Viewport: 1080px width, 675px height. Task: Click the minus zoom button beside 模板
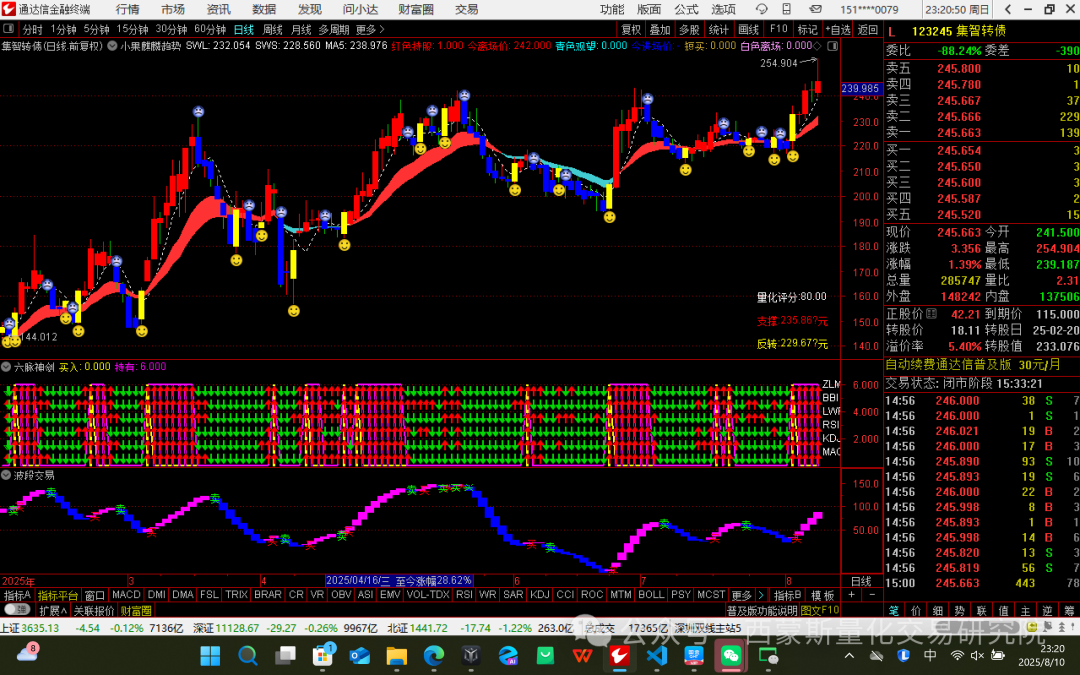(x=872, y=594)
